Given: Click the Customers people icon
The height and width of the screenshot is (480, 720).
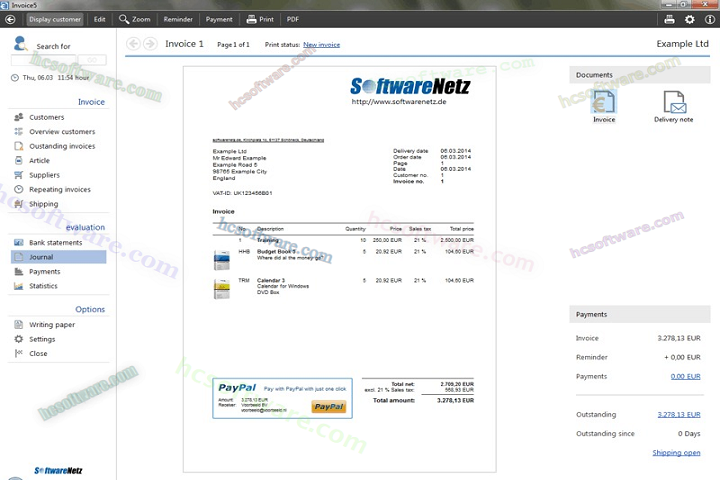Looking at the screenshot, I should 18,117.
